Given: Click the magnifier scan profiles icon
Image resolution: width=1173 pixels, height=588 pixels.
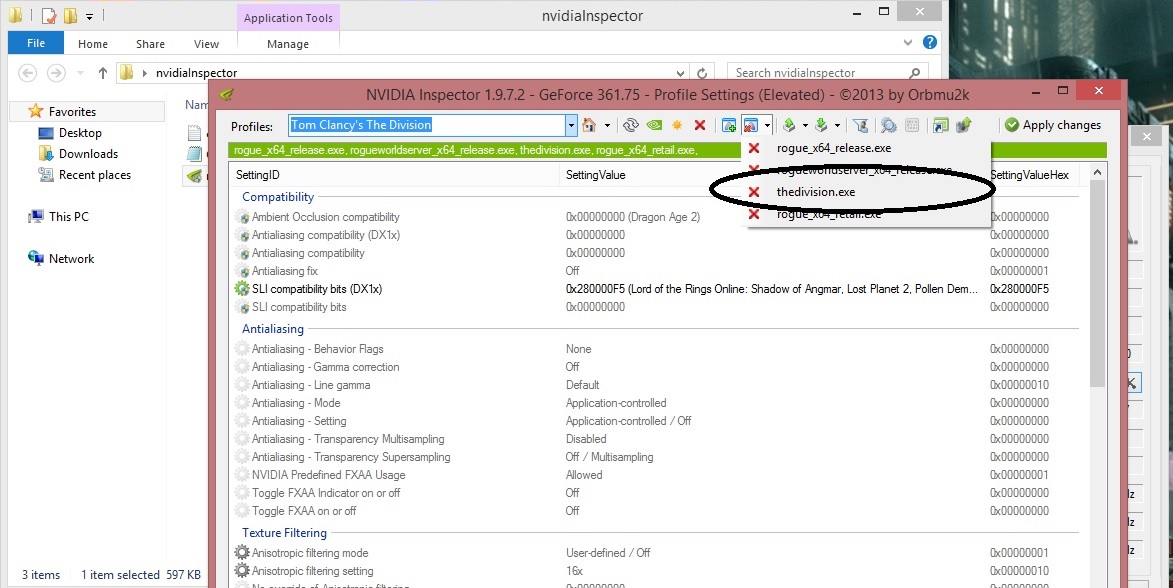Looking at the screenshot, I should coord(887,125).
